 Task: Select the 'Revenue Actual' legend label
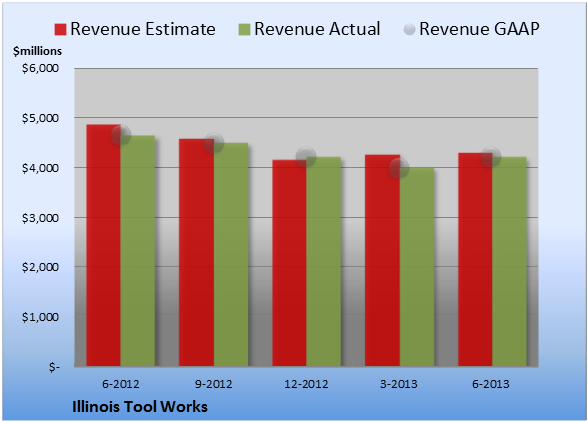(x=317, y=29)
